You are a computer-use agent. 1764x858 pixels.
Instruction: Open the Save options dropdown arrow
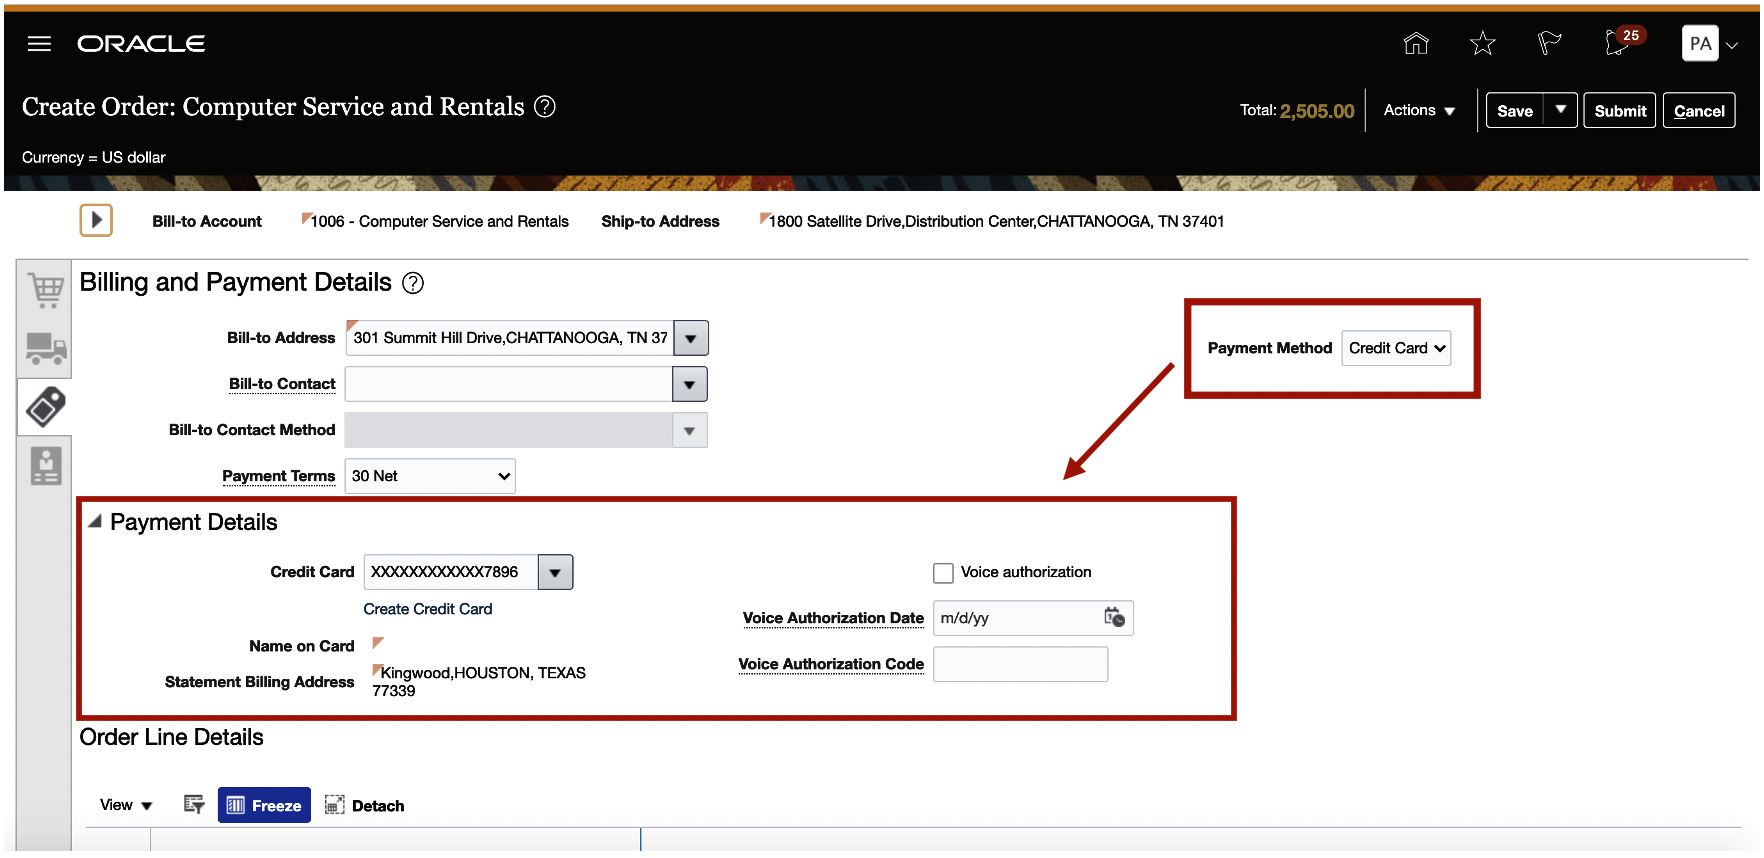pos(1560,110)
